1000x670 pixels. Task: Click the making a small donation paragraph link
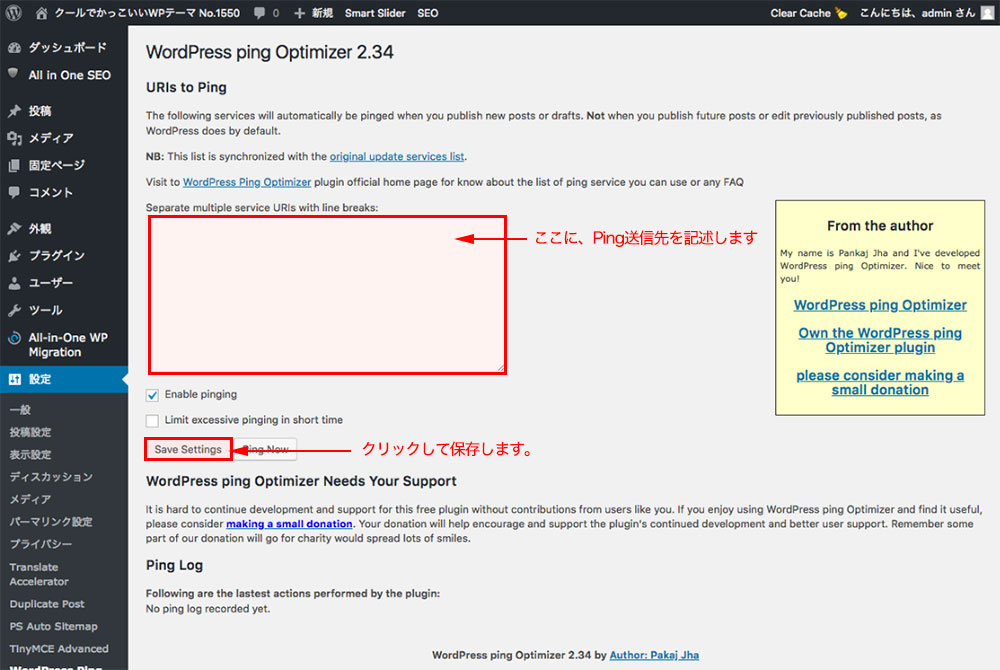(x=289, y=524)
